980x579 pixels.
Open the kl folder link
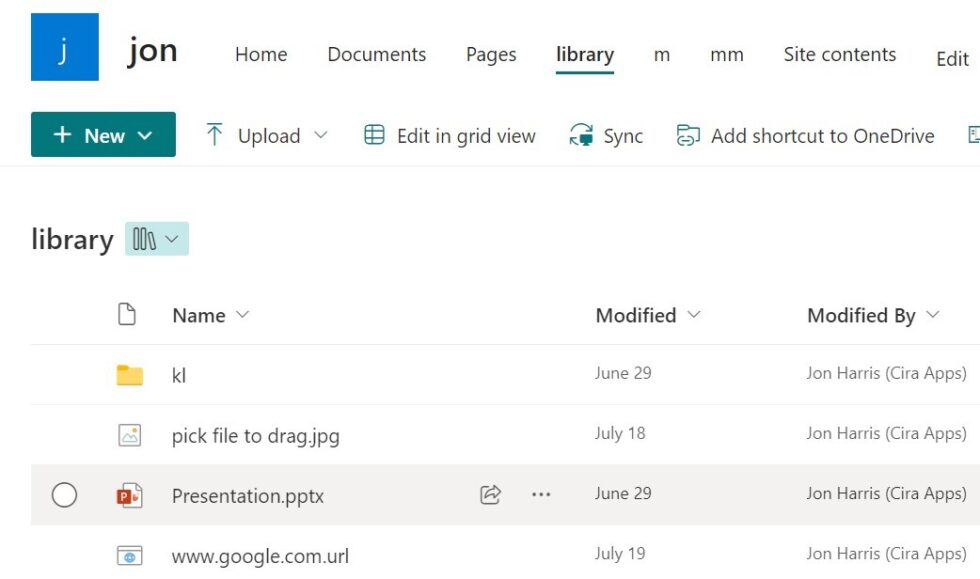tap(179, 374)
